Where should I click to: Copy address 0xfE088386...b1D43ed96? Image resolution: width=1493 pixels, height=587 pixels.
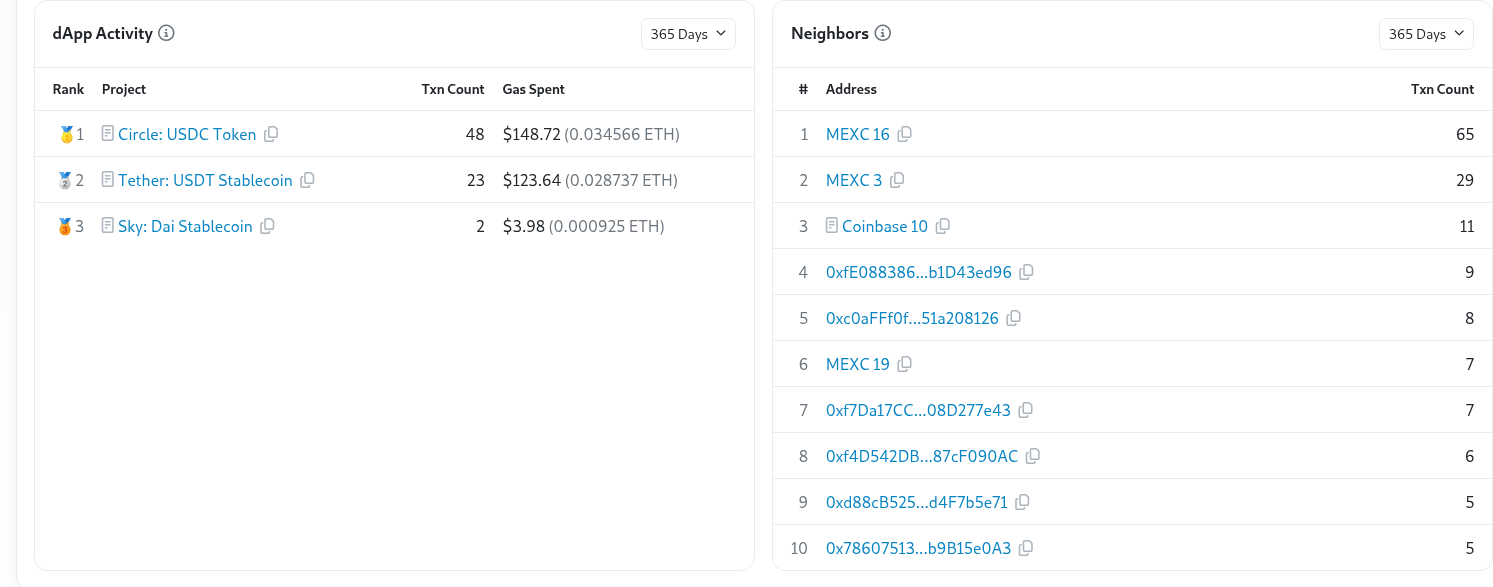coord(1026,272)
